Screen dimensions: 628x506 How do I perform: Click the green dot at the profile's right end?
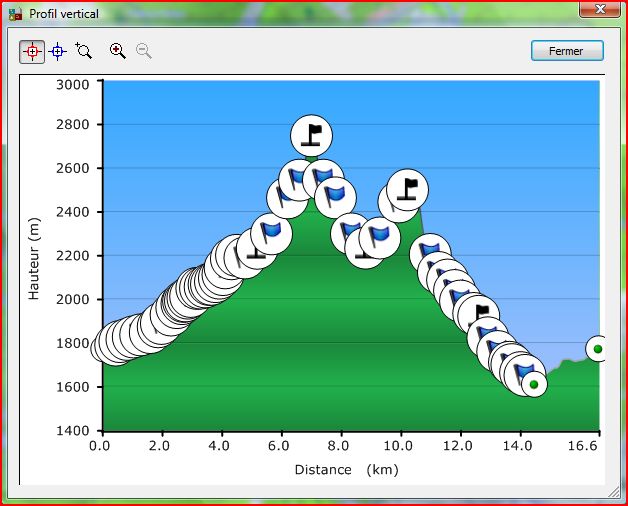click(x=598, y=349)
